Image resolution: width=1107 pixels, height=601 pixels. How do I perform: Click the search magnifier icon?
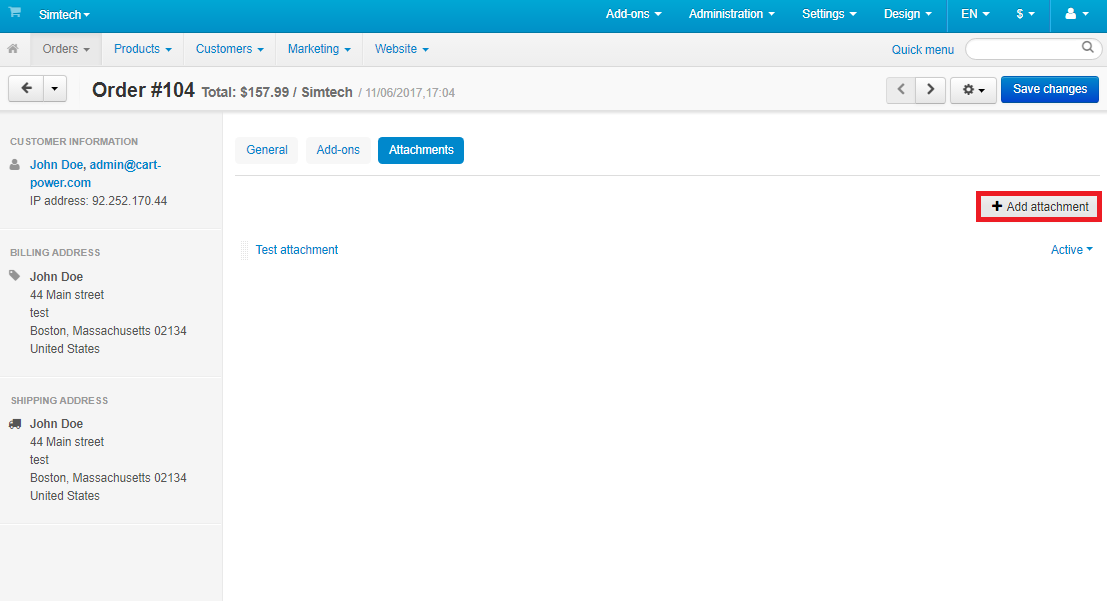click(x=1088, y=47)
